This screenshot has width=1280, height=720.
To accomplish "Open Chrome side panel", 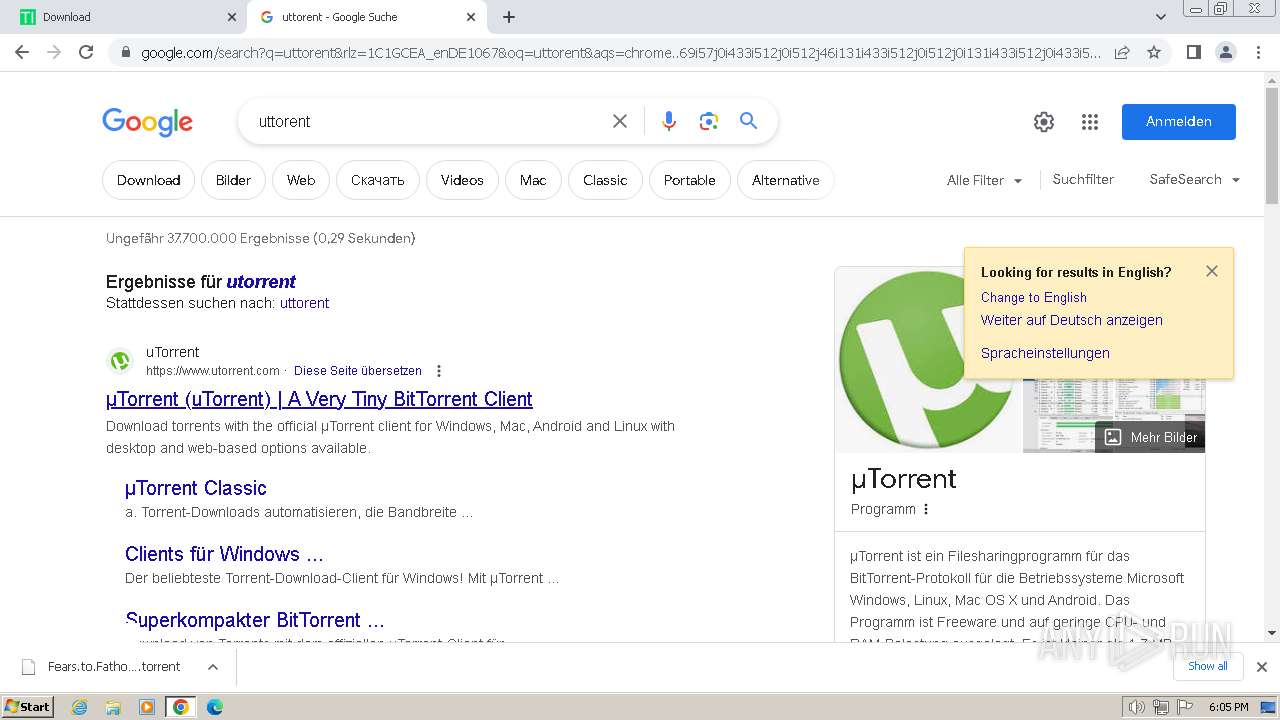I will point(1193,52).
